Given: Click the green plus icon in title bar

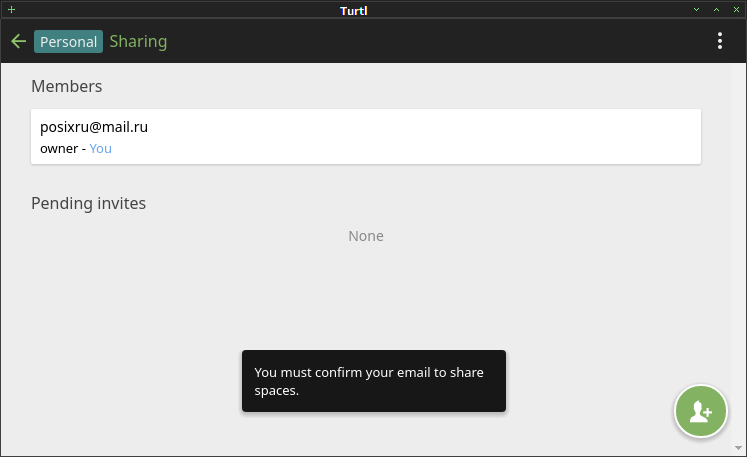Looking at the screenshot, I should (x=11, y=10).
